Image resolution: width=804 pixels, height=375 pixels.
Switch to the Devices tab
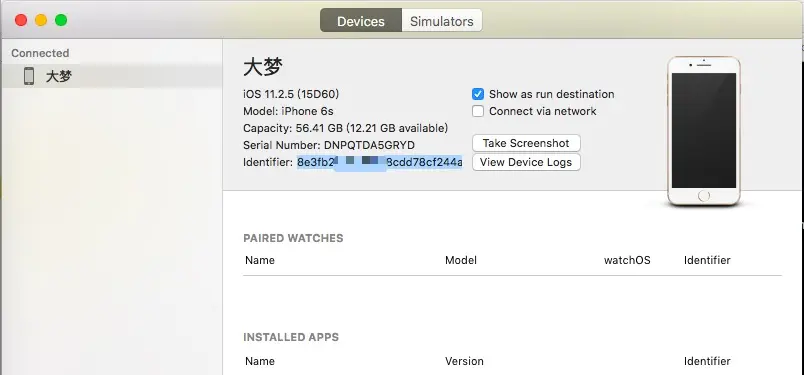(x=360, y=21)
